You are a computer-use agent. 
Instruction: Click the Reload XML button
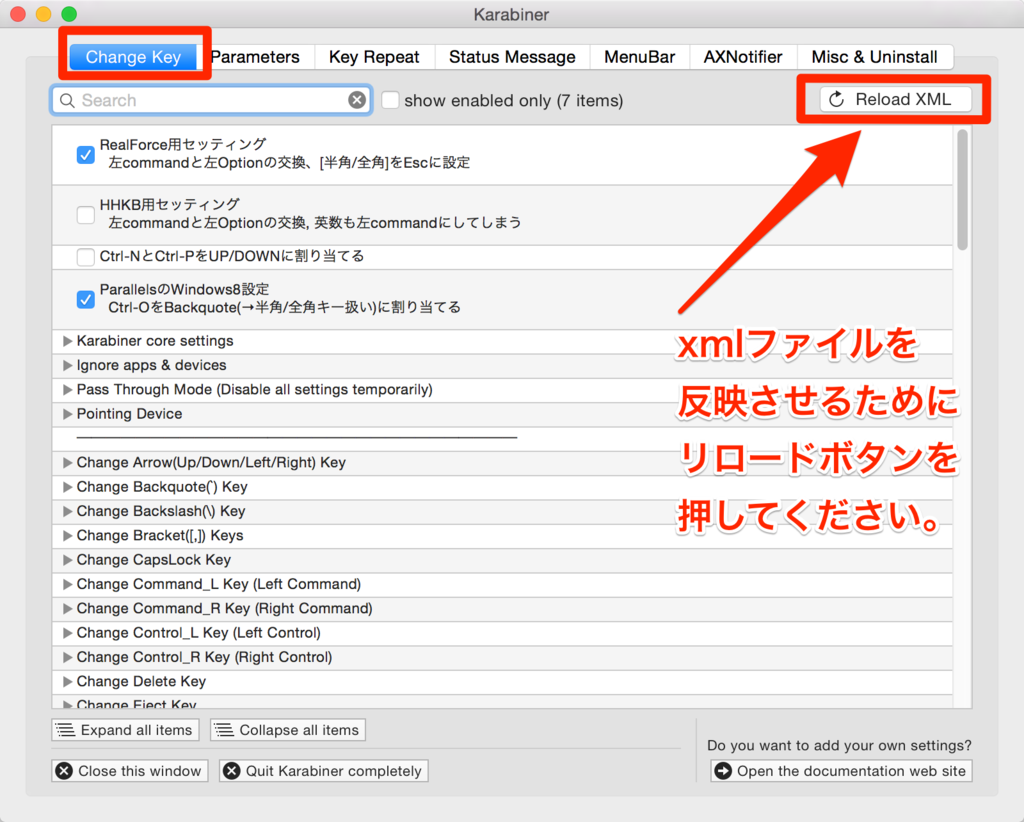pos(896,99)
